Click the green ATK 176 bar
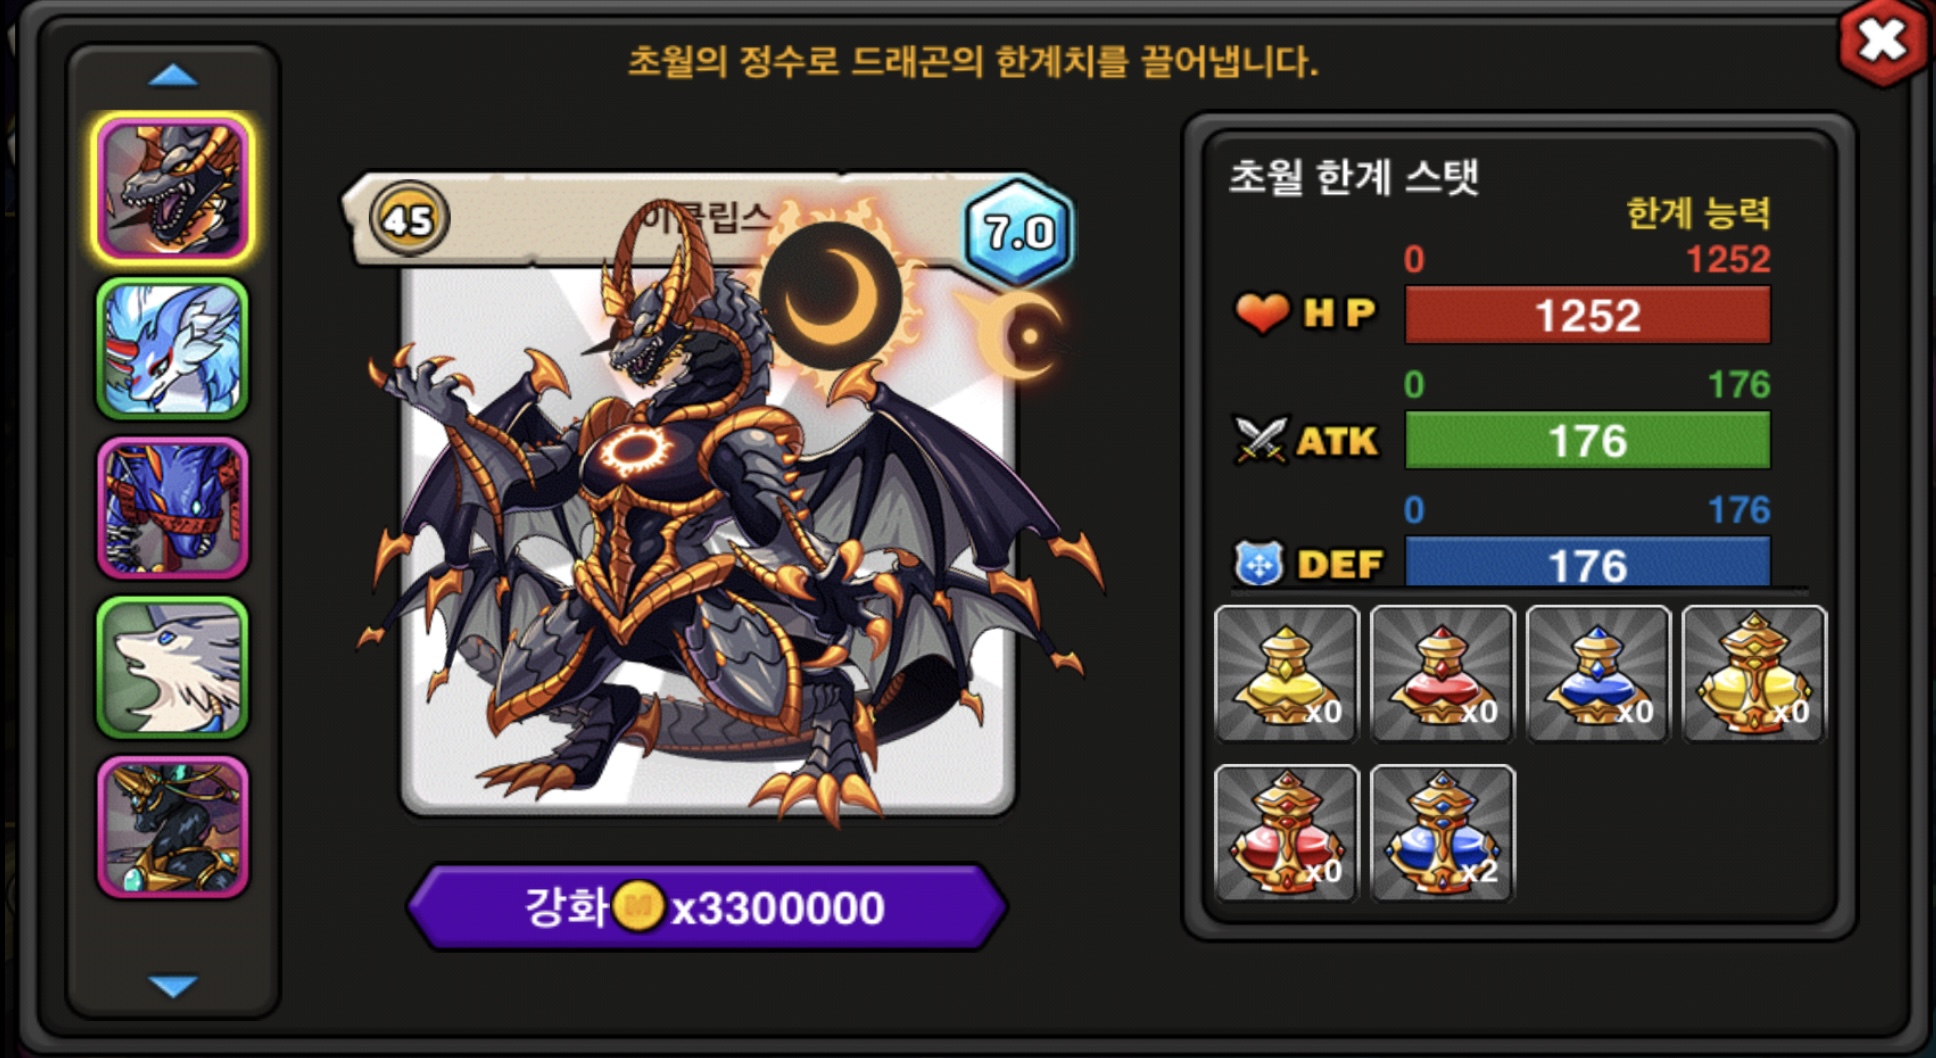This screenshot has width=1936, height=1058. [1587, 440]
